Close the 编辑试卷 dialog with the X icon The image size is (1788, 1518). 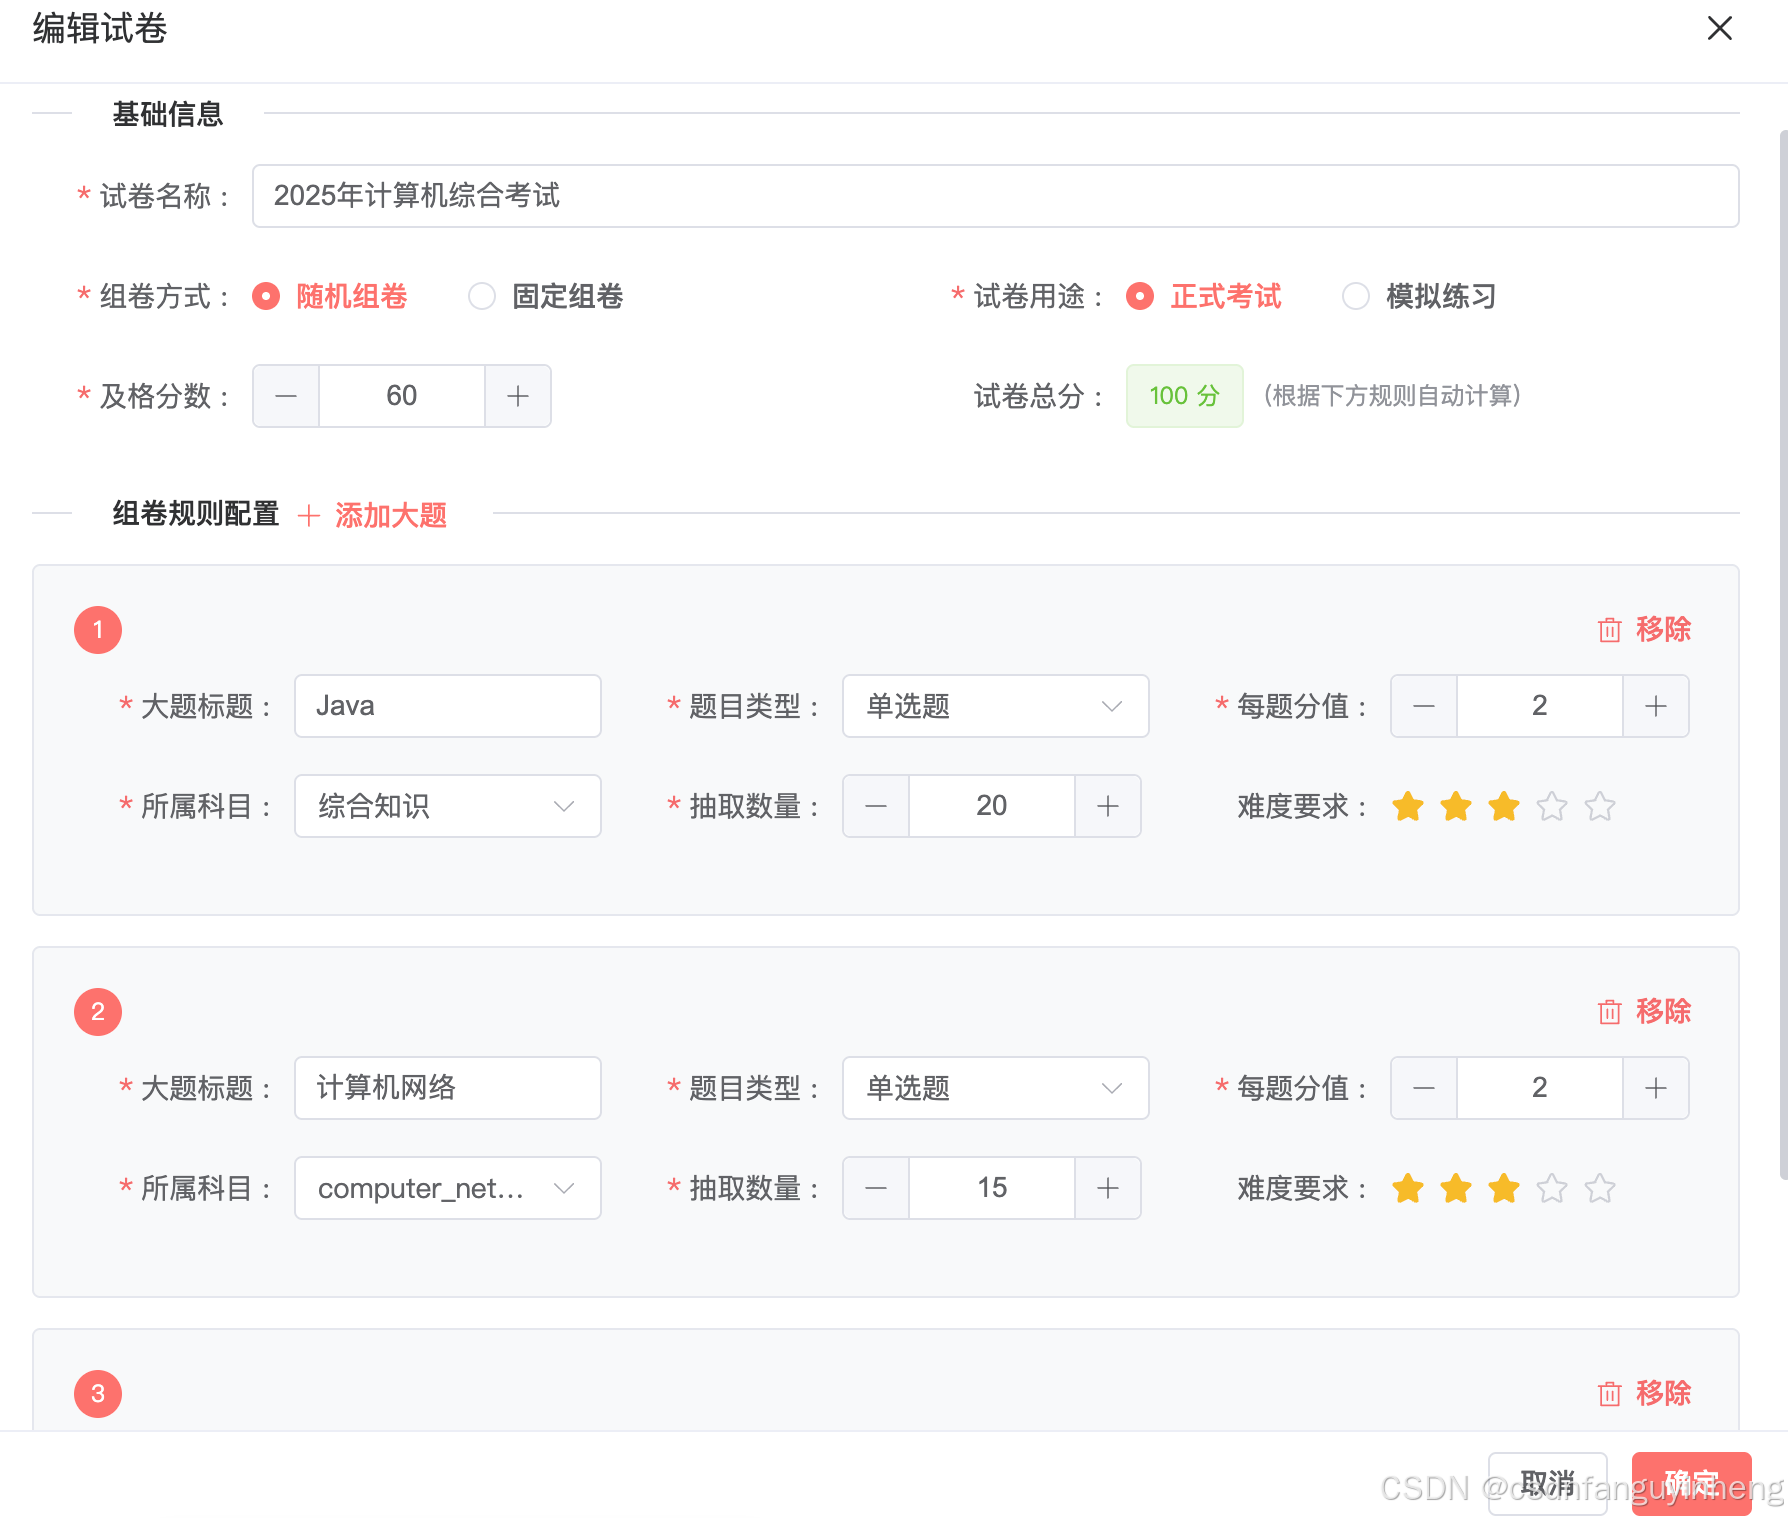click(1719, 28)
